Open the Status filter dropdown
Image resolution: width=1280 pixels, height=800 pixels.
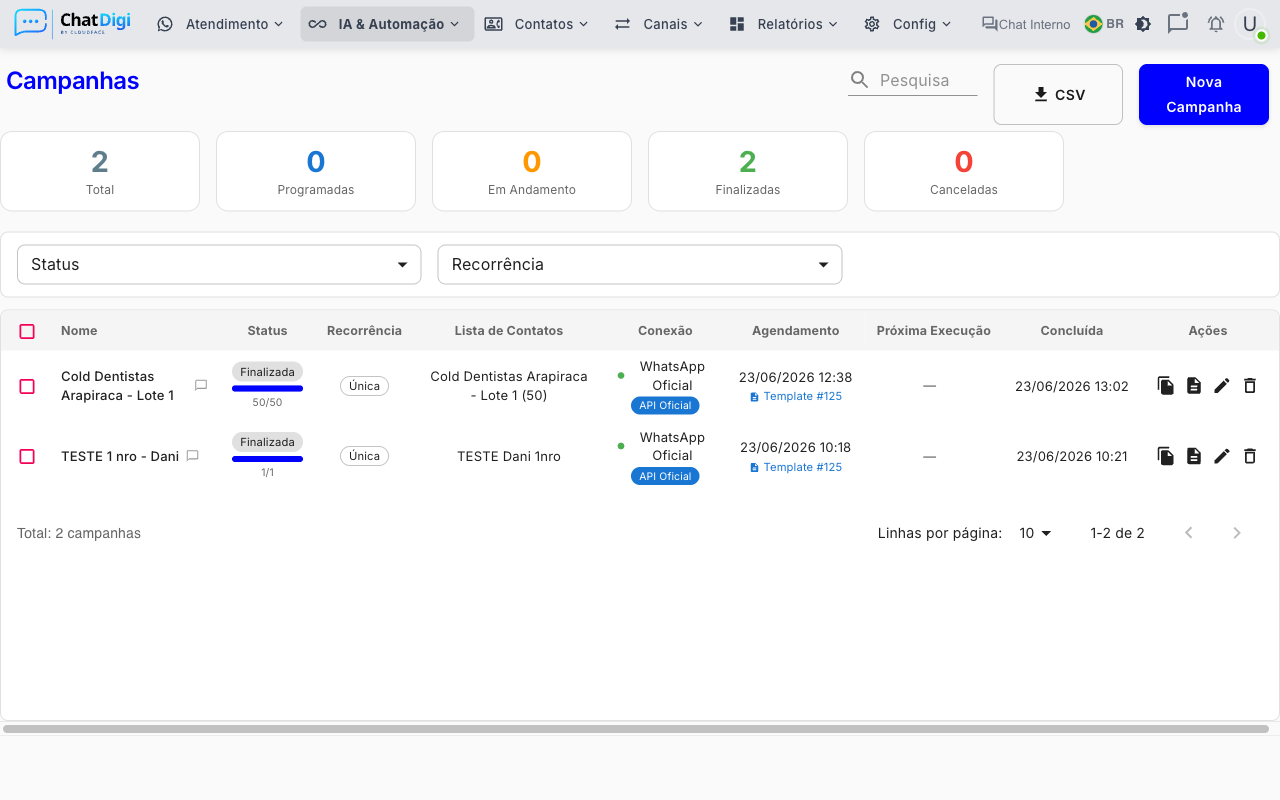coord(219,265)
